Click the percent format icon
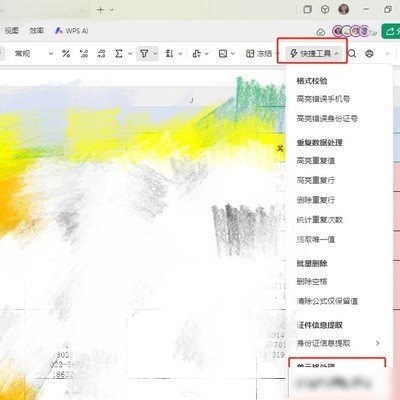This screenshot has width=400, height=400. [66, 54]
